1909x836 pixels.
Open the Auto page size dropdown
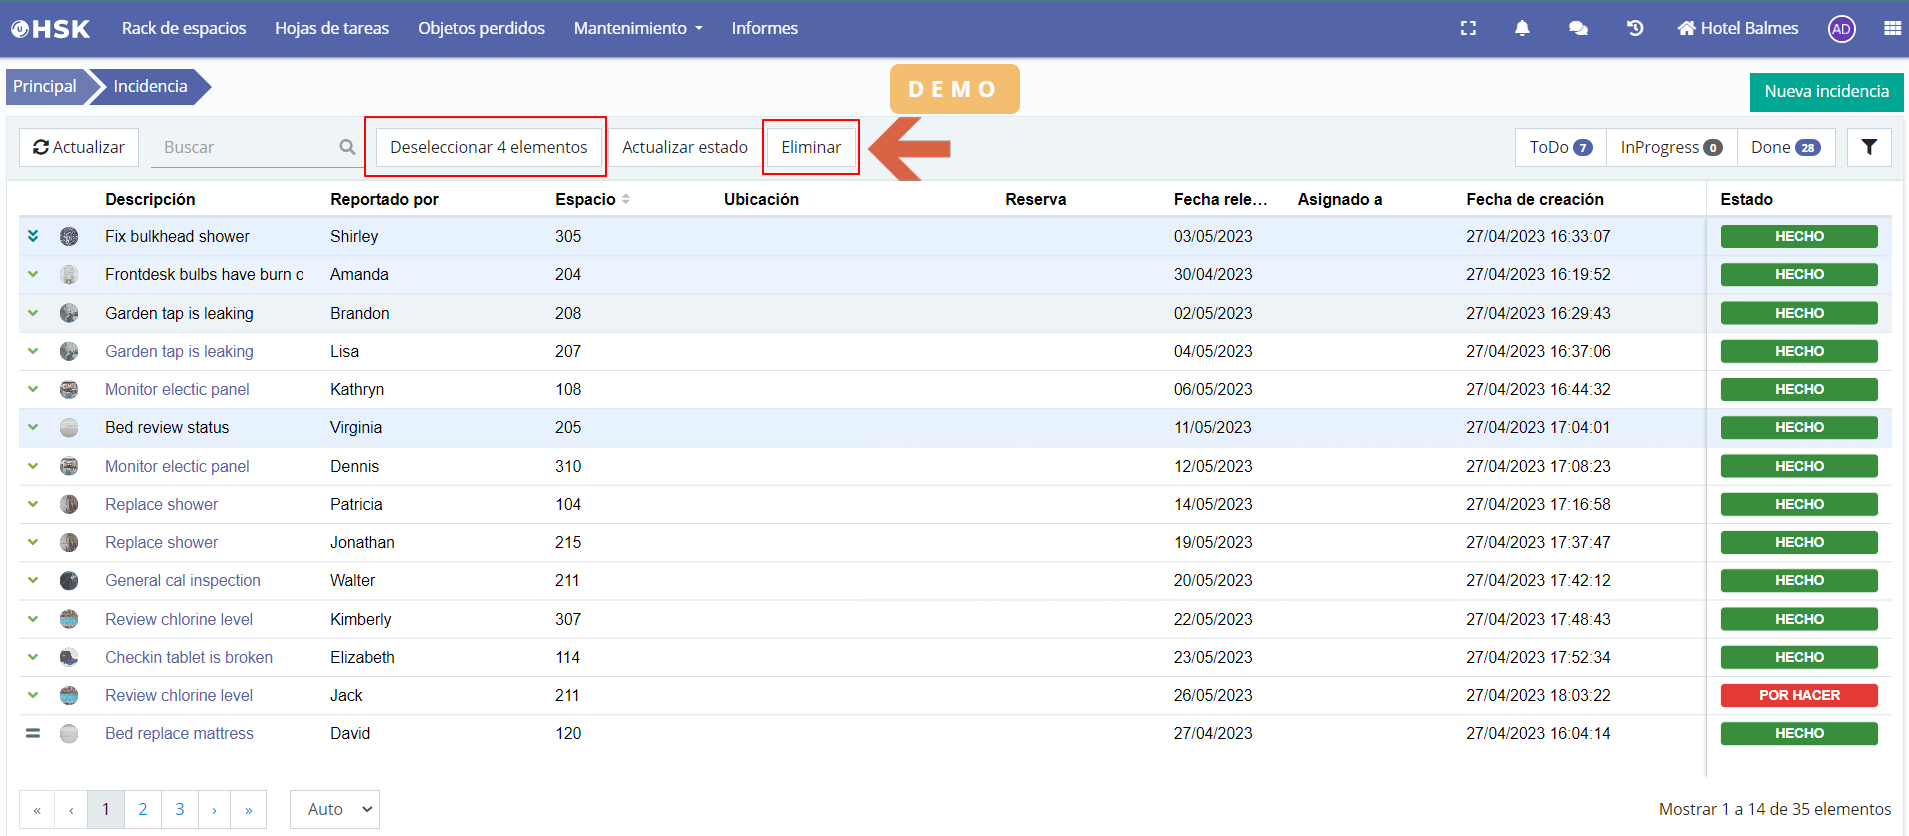point(335,809)
